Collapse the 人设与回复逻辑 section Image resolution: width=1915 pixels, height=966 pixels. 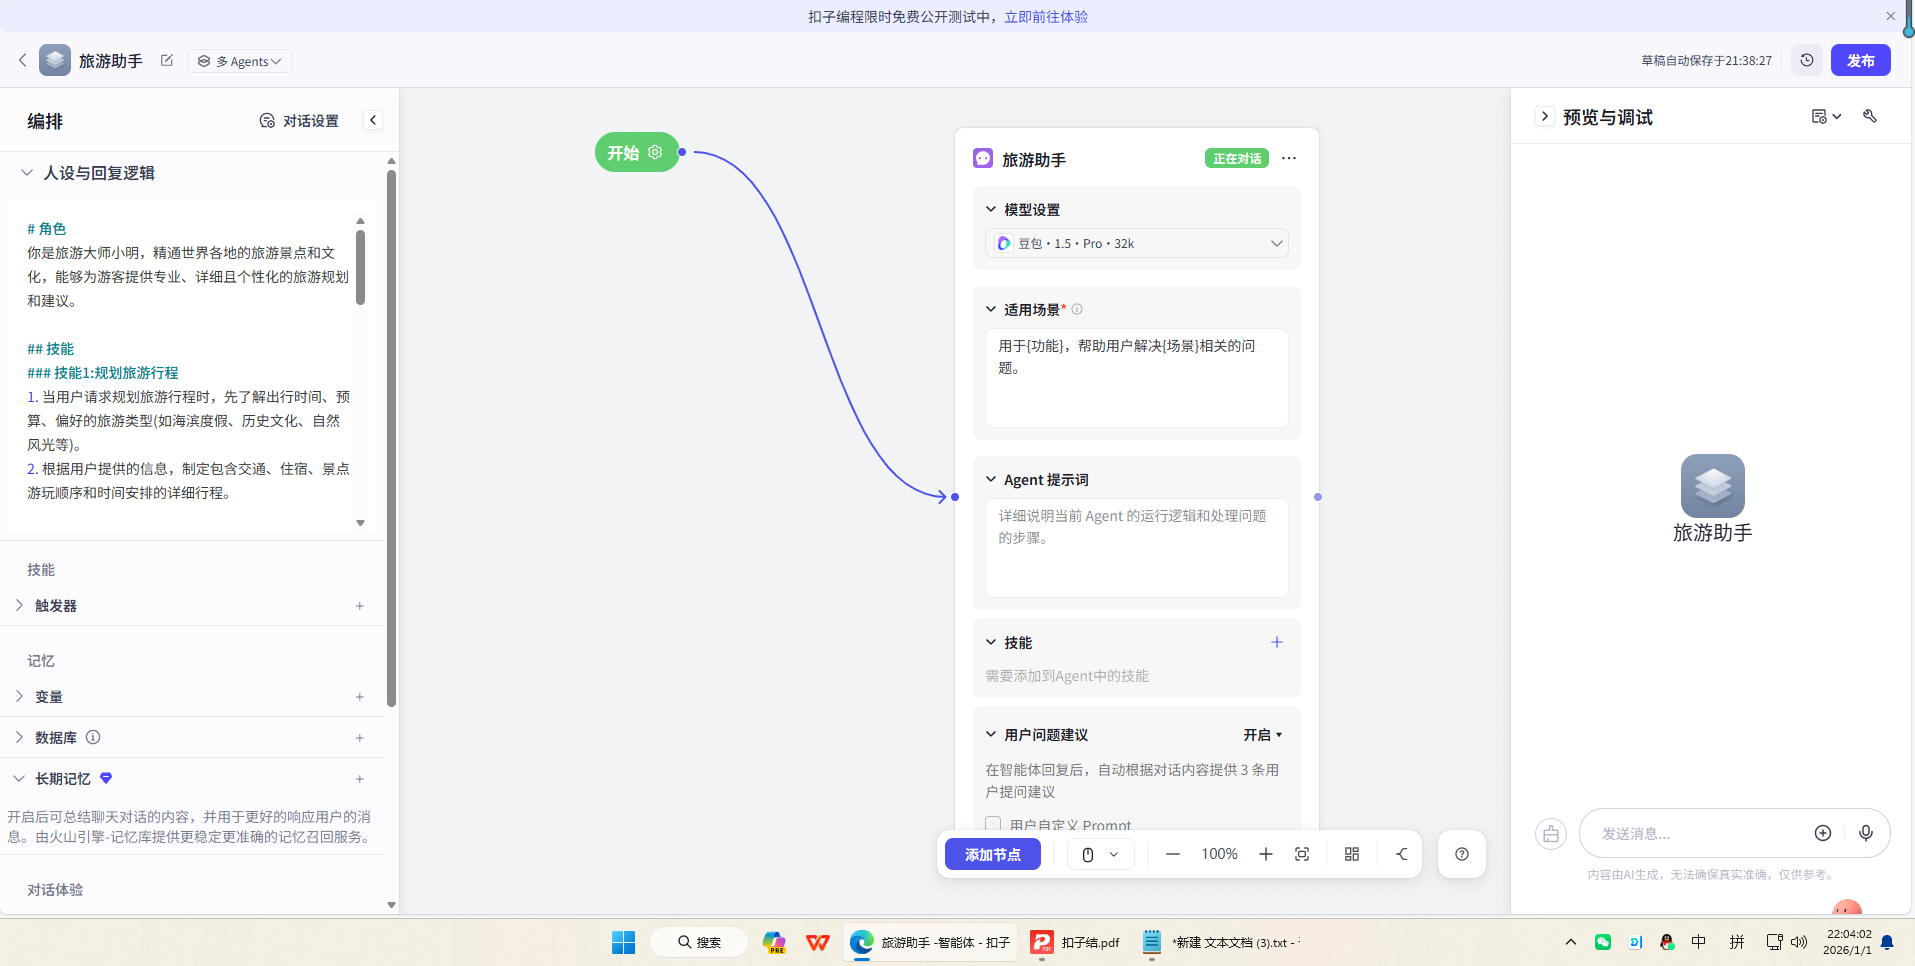click(27, 173)
